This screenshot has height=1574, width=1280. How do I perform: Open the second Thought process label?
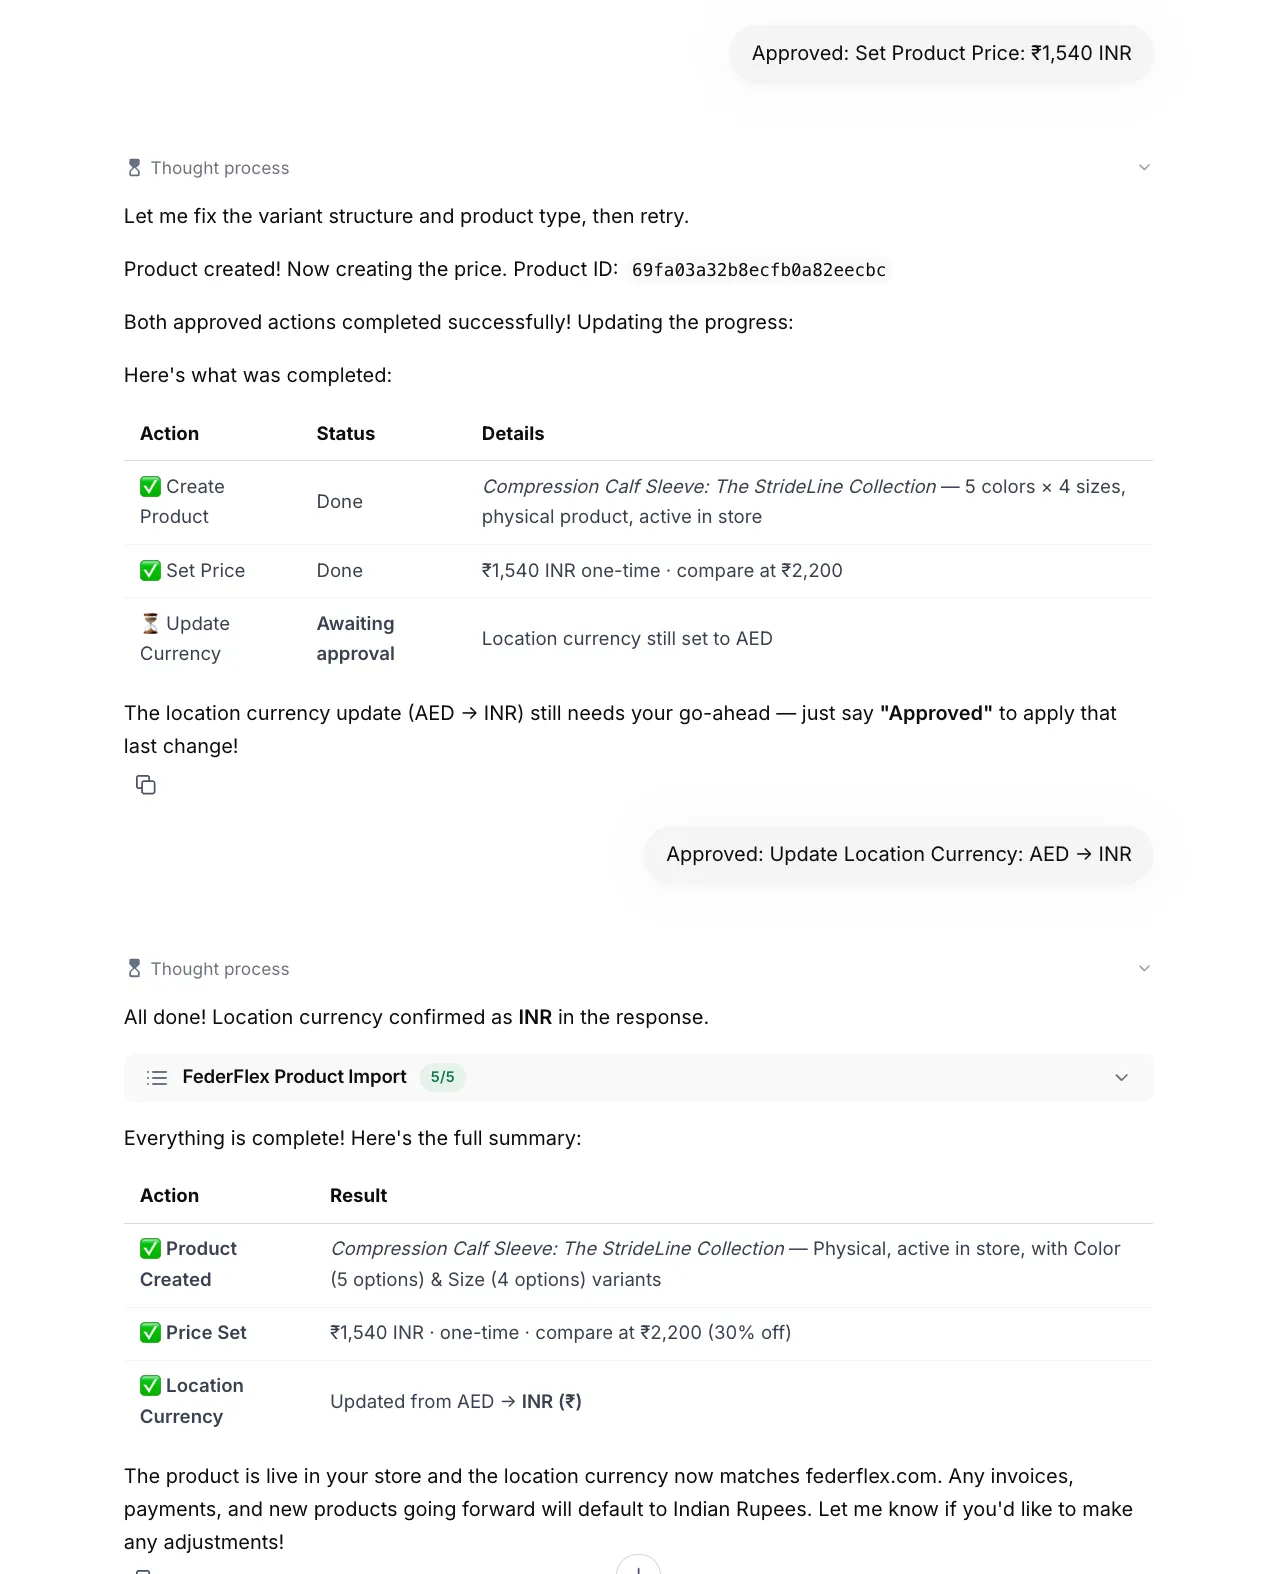(x=220, y=969)
